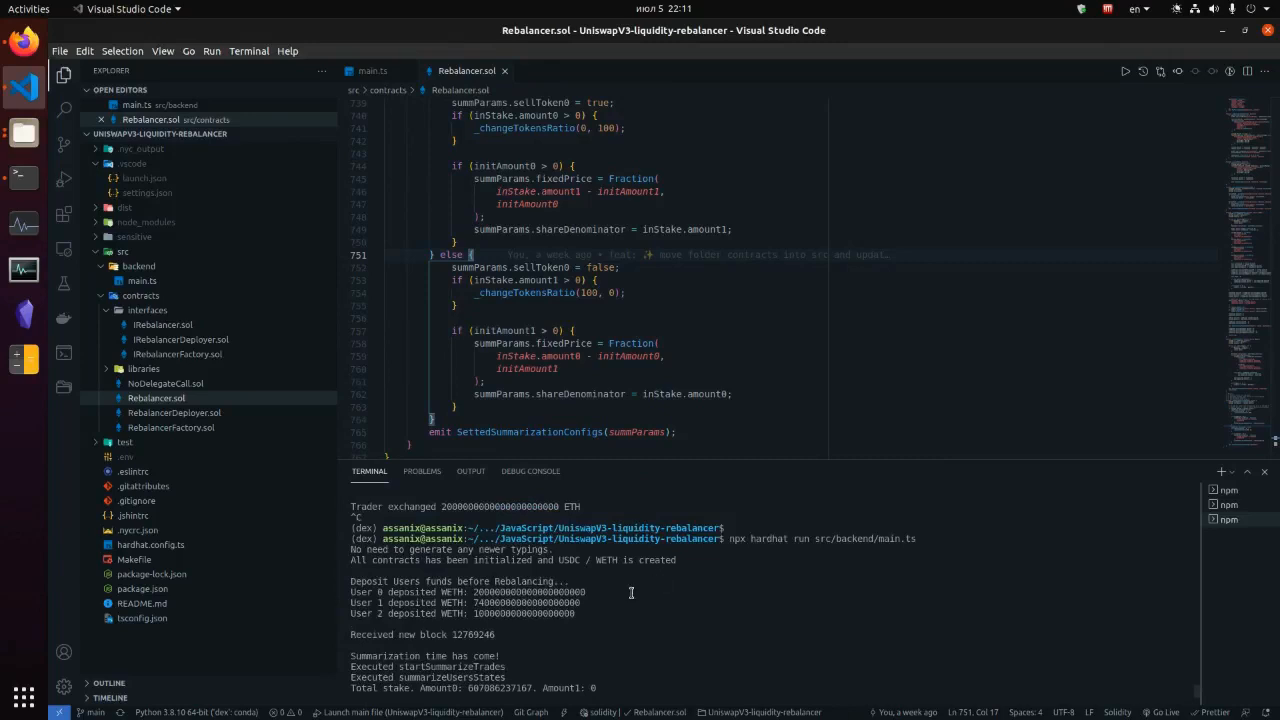
Task: Collapse the contracts folder
Action: 101,295
